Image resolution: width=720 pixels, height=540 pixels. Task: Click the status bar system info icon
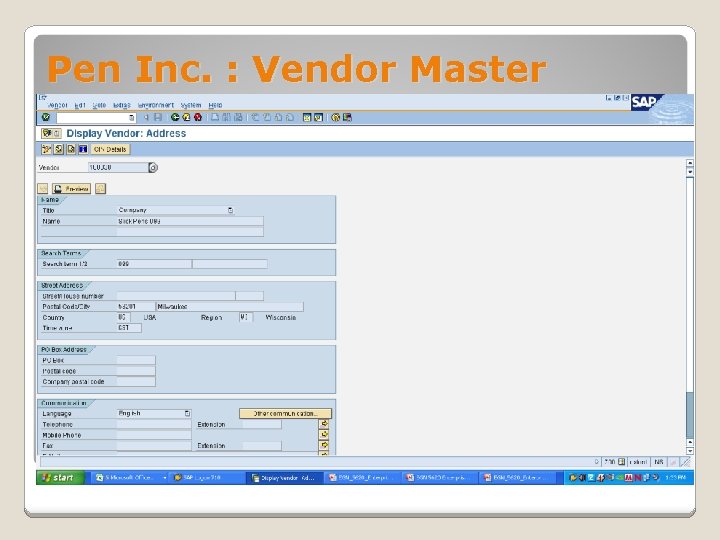(x=621, y=462)
